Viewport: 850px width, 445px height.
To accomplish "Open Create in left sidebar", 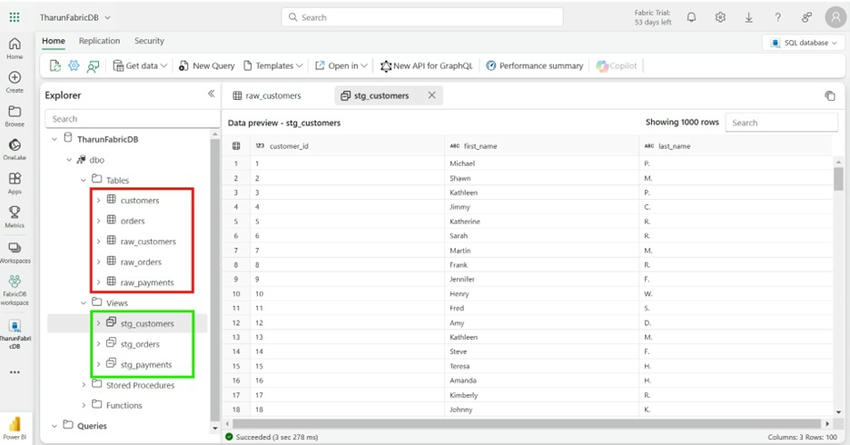I will (15, 82).
